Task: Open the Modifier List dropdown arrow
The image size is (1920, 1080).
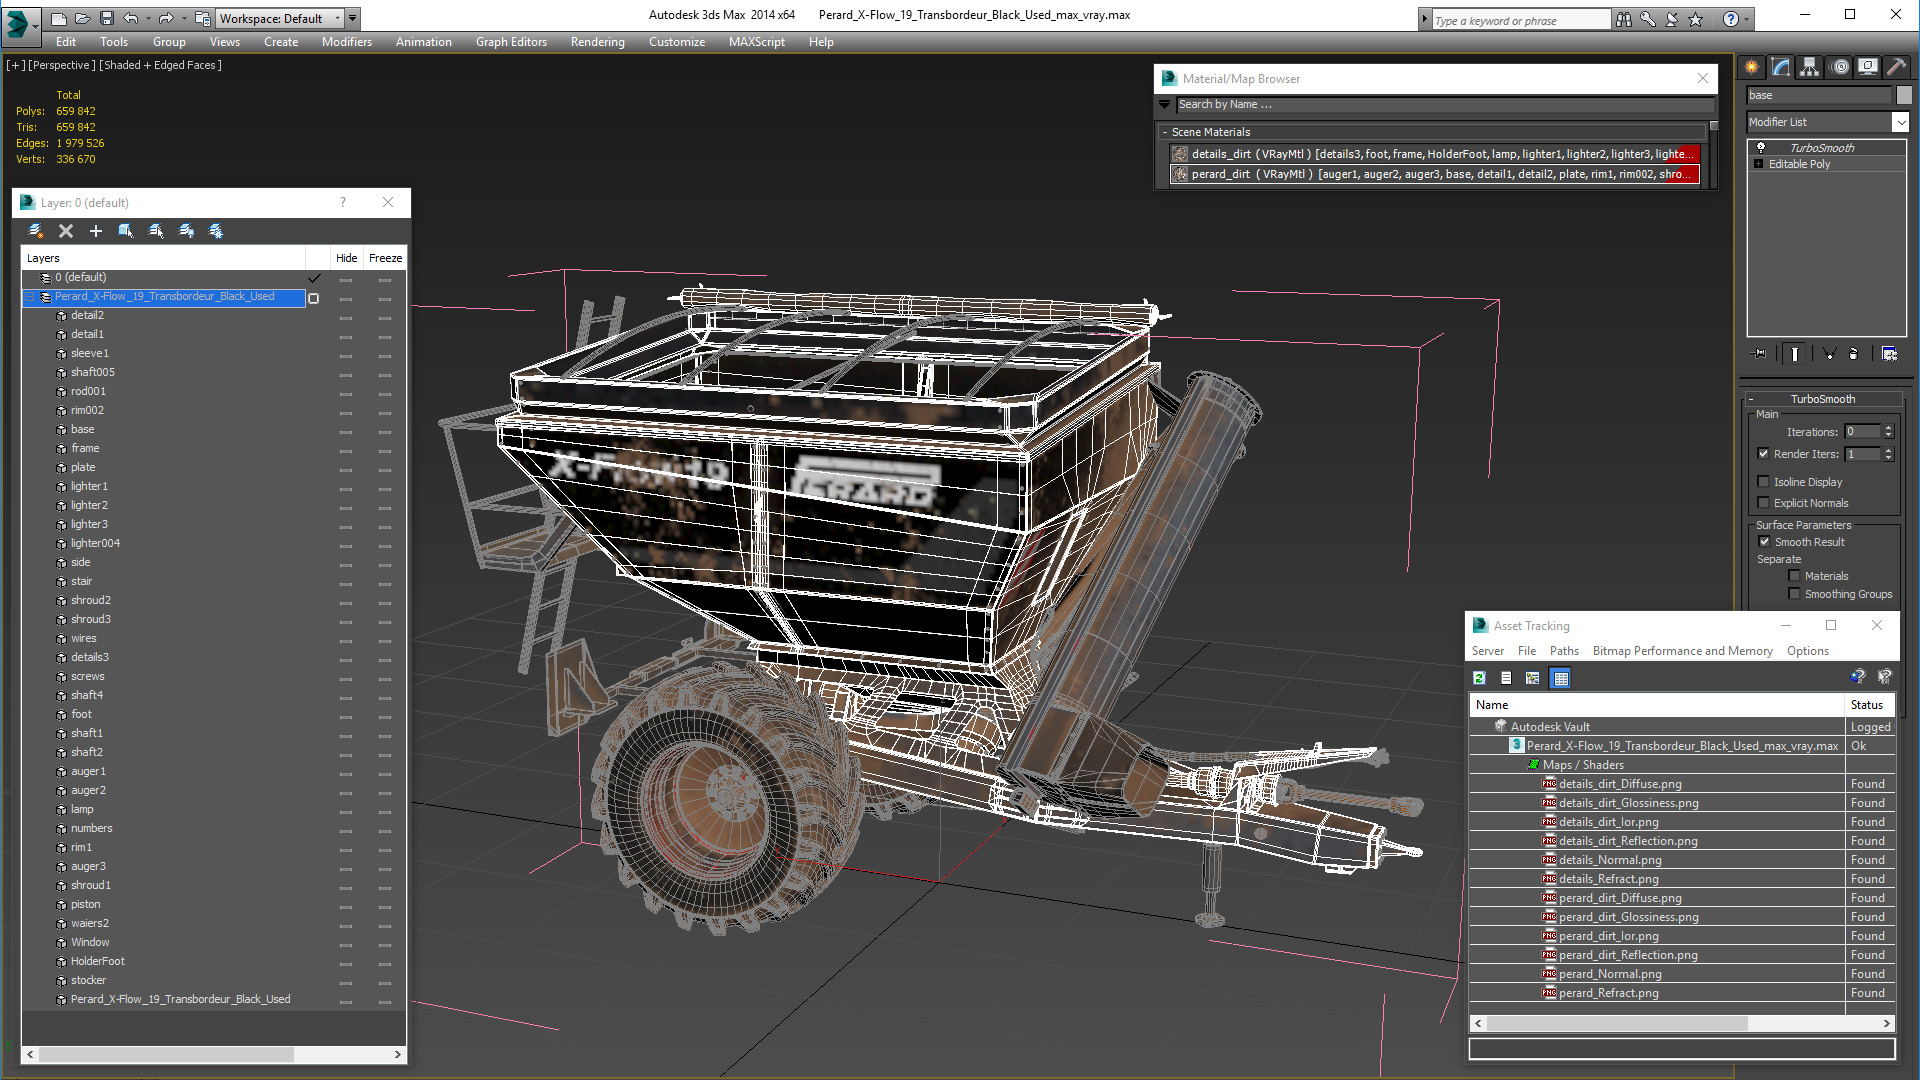Action: (x=1900, y=122)
